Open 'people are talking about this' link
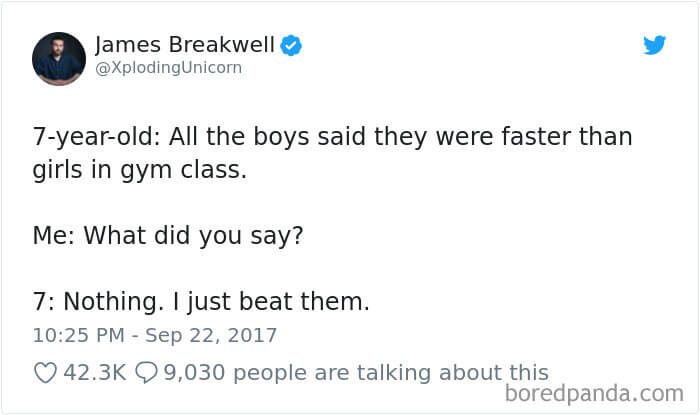This screenshot has width=700, height=415. [391, 373]
